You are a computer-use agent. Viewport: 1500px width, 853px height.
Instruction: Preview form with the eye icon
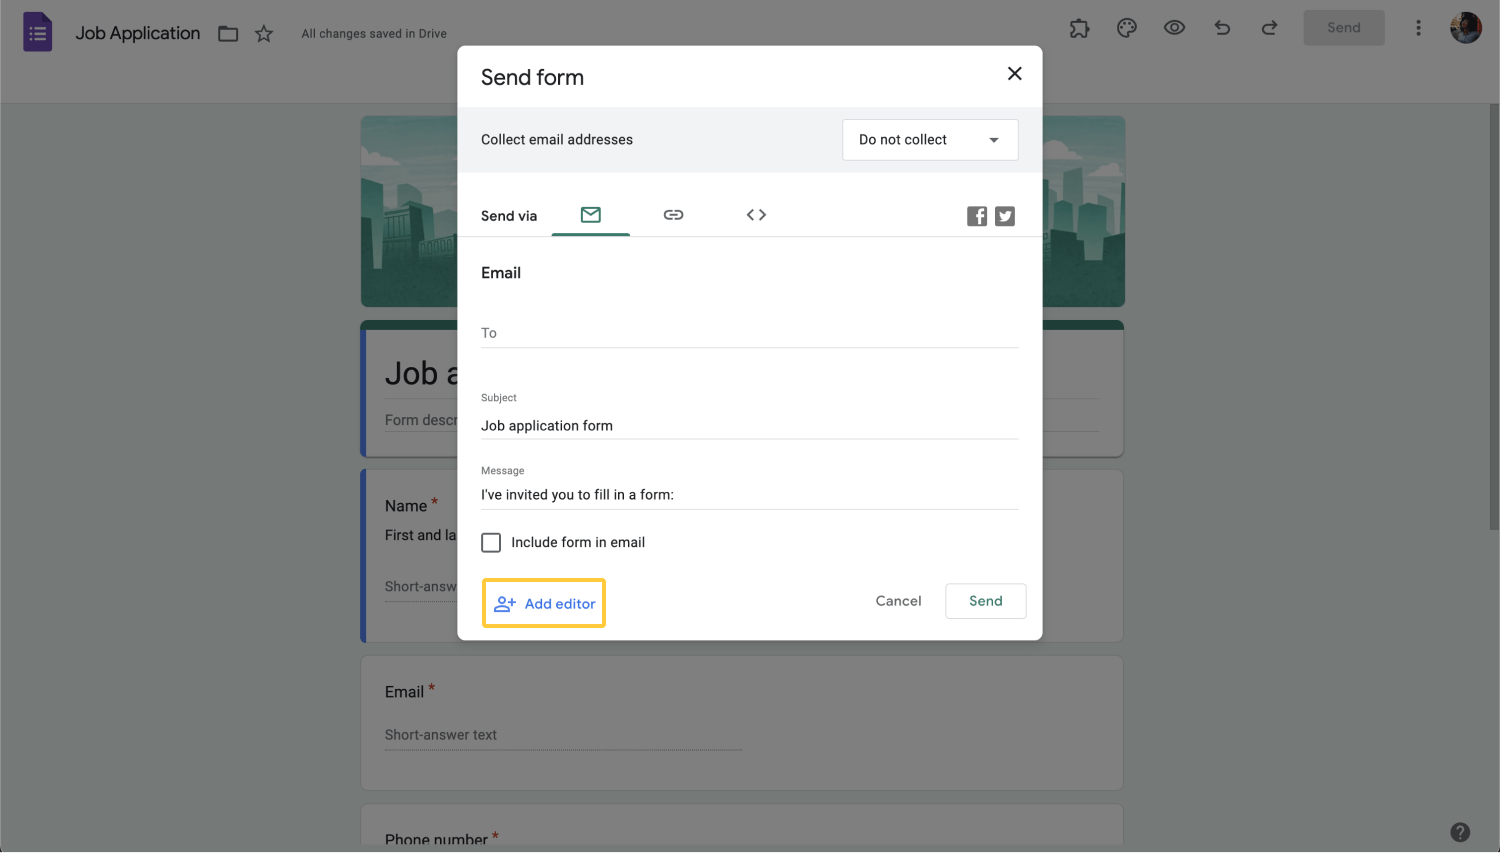click(x=1174, y=28)
